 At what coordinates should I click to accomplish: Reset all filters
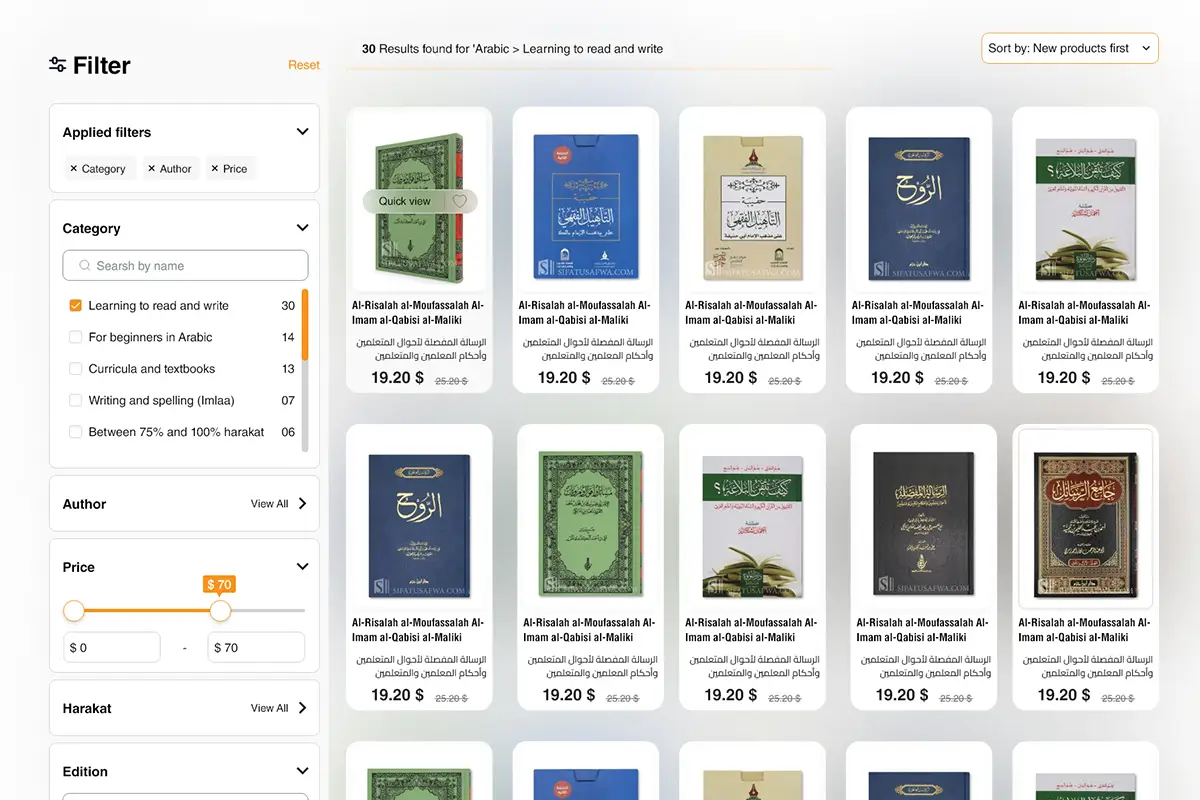(304, 65)
